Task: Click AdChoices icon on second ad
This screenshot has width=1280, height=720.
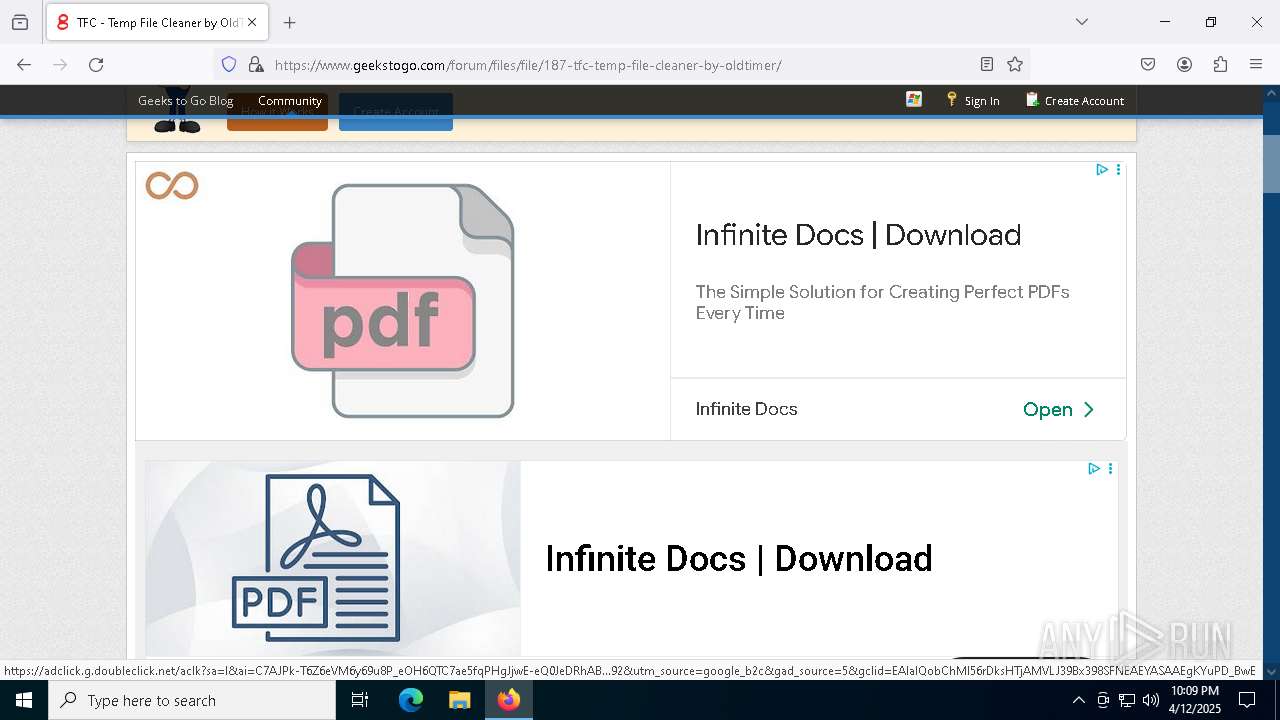Action: 1094,468
